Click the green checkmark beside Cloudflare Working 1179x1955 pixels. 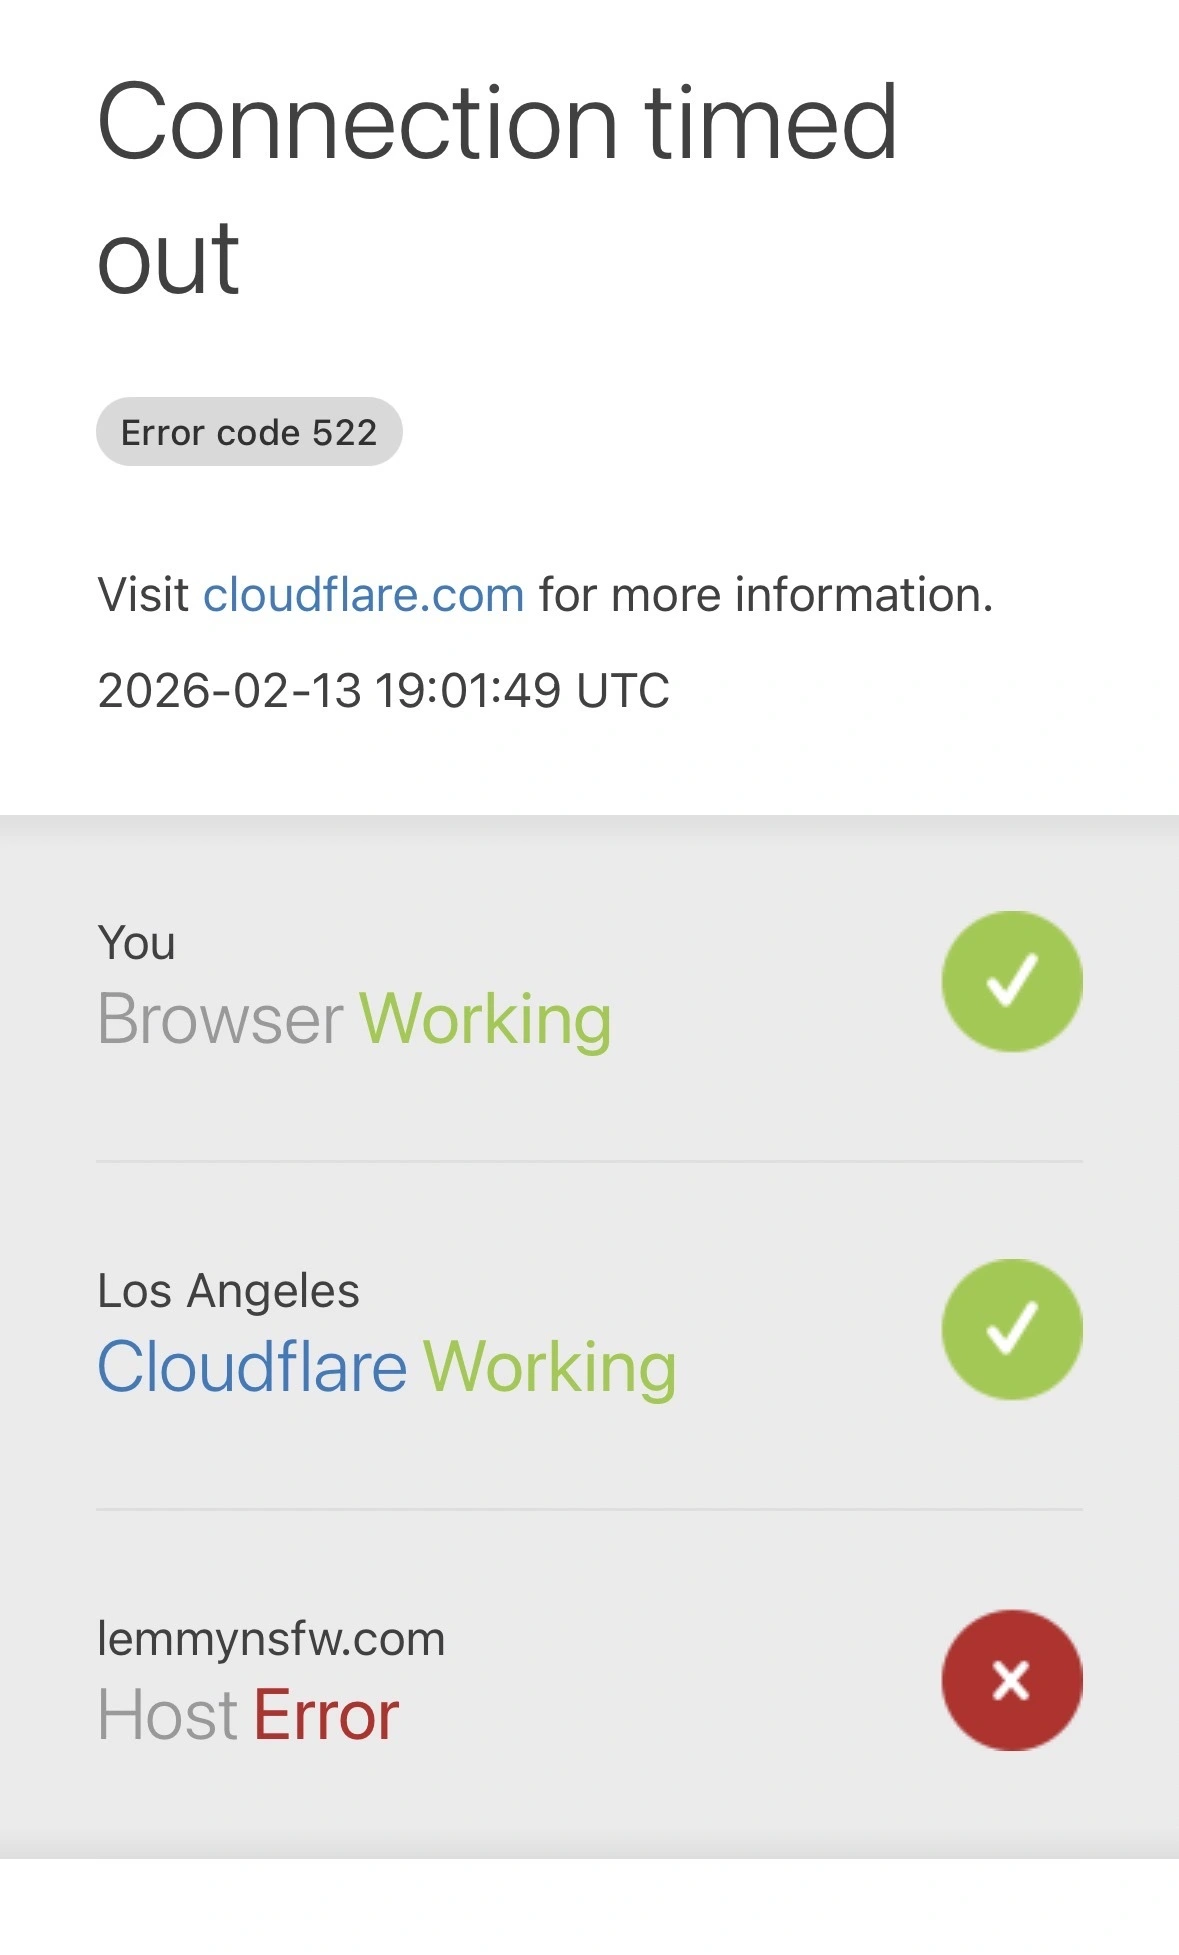(1011, 1329)
